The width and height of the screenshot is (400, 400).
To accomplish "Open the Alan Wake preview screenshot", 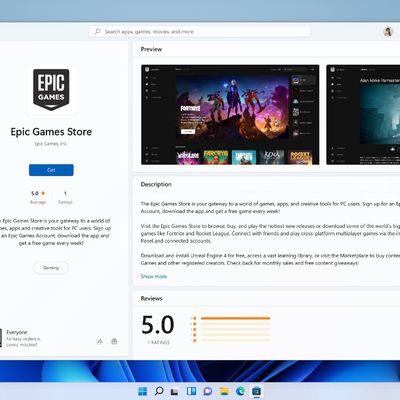I will click(363, 115).
